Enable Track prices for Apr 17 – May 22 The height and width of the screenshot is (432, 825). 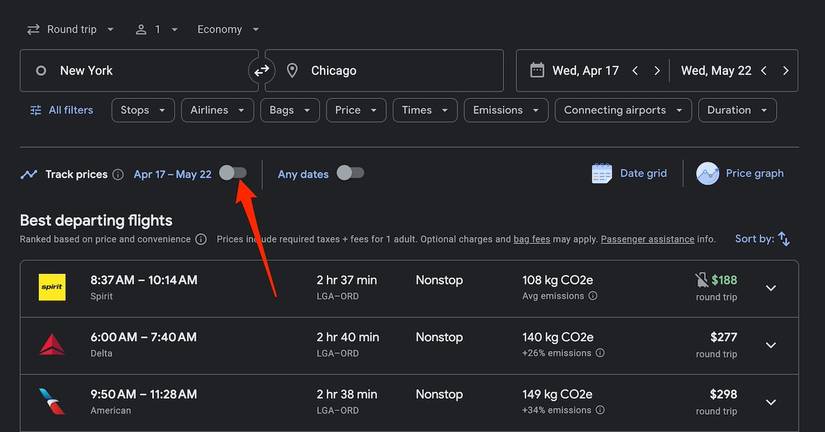[x=233, y=173]
